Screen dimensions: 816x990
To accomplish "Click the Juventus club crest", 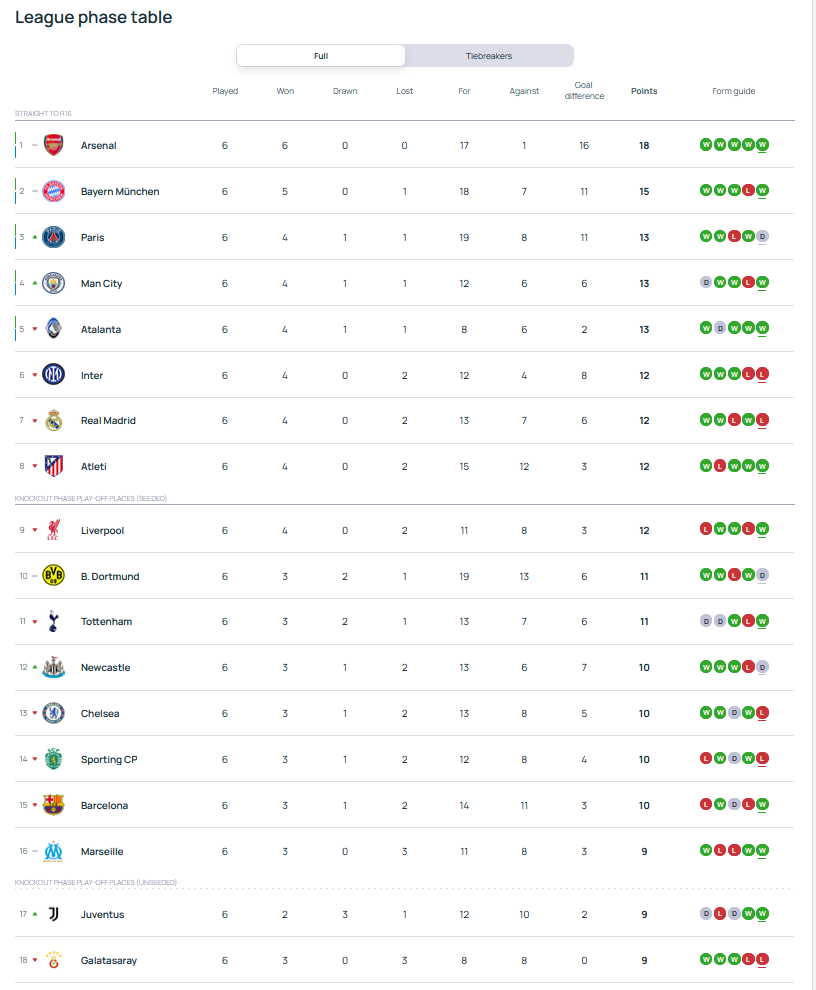I will [x=53, y=914].
